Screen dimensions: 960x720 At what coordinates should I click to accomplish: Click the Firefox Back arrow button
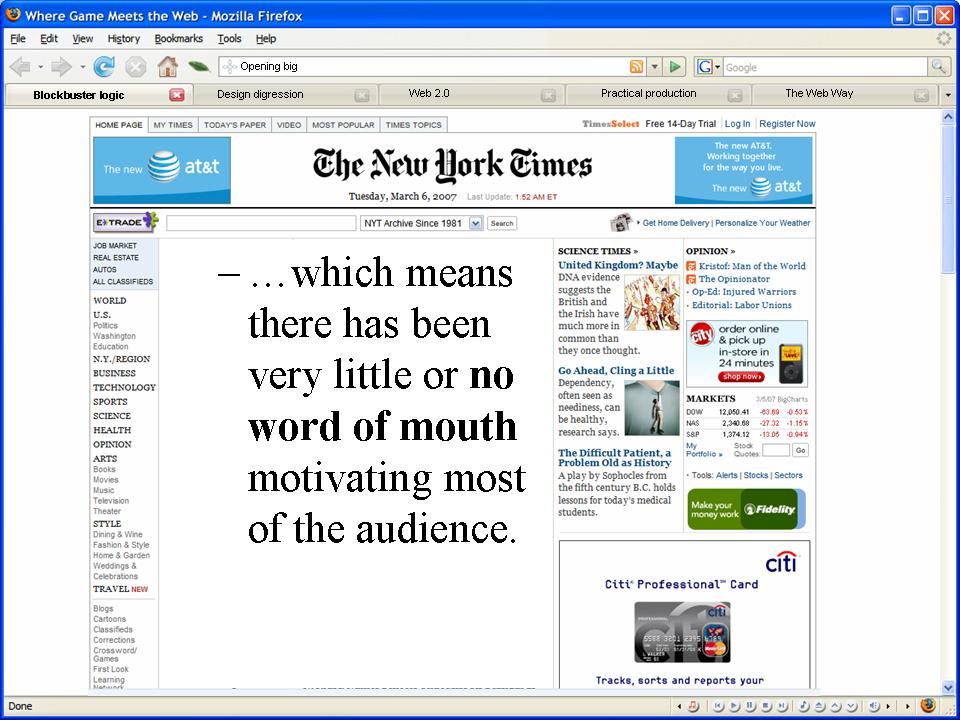pos(20,66)
